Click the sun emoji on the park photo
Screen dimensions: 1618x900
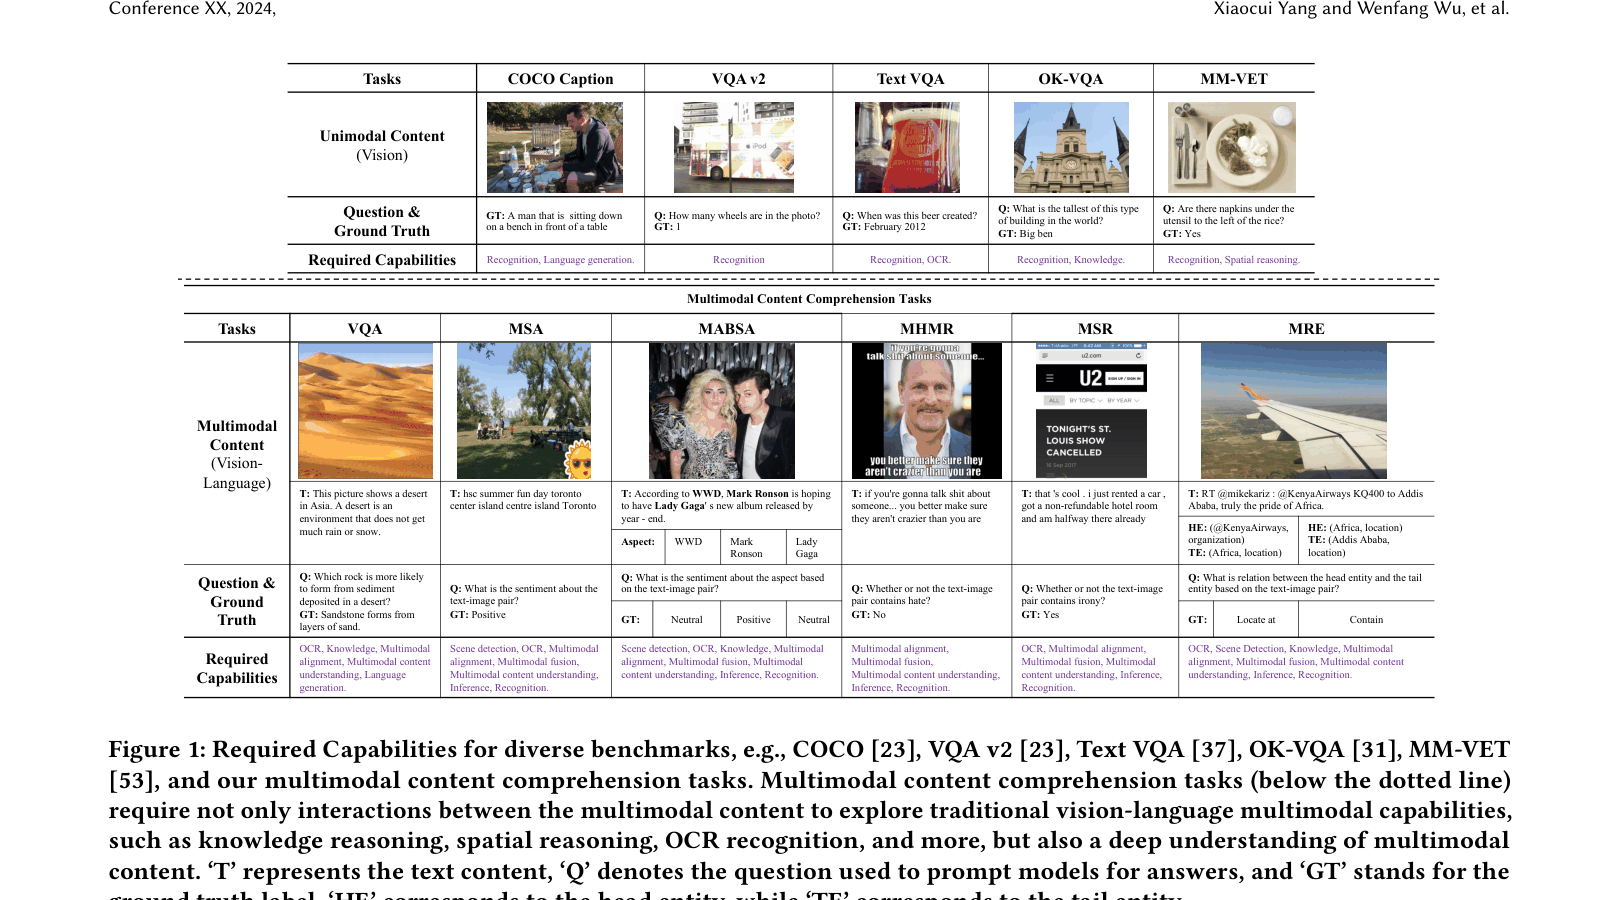[579, 460]
